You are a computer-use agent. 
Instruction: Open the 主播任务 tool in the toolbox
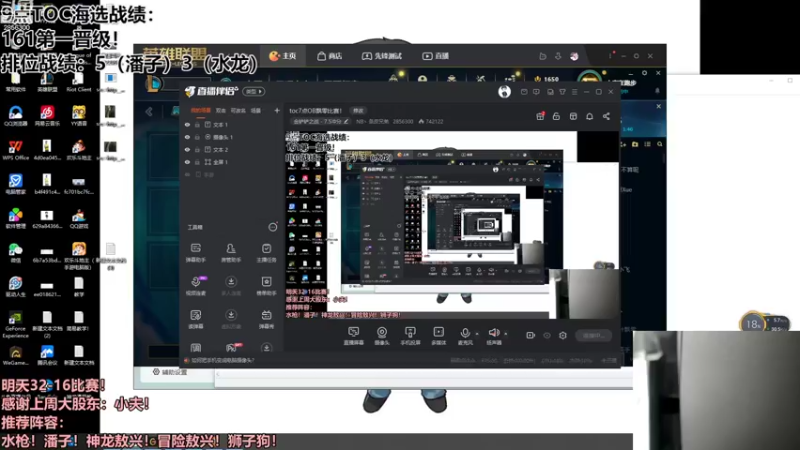click(266, 253)
